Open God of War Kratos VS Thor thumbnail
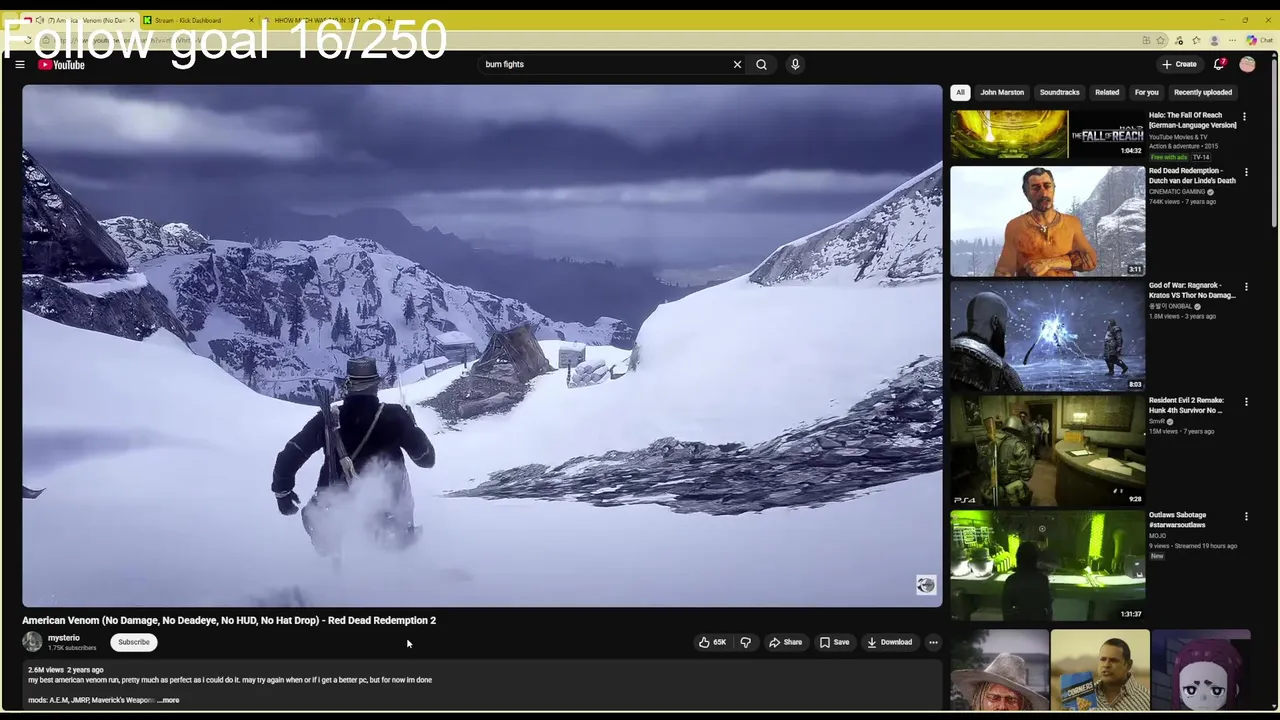This screenshot has width=1280, height=720. 1047,336
